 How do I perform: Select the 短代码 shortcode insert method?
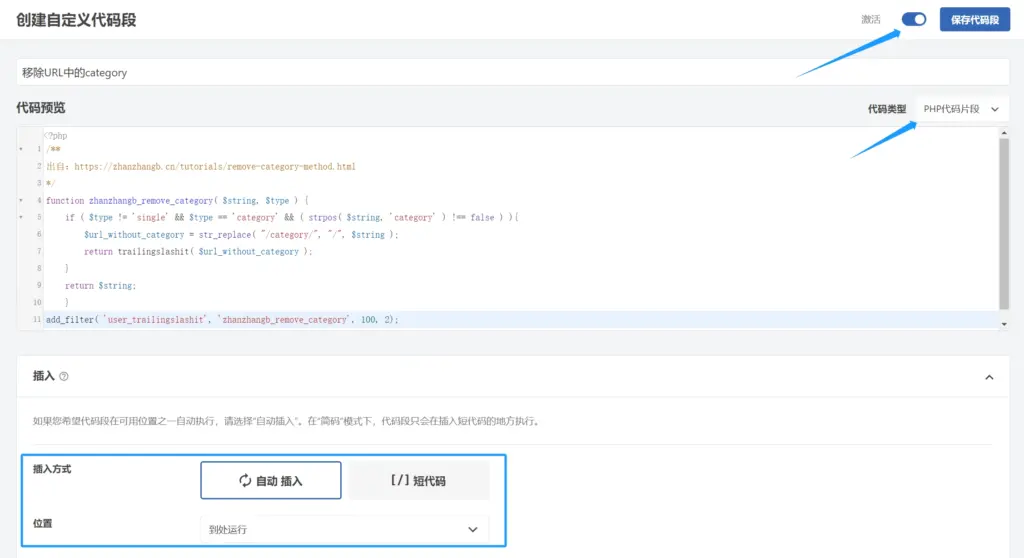click(x=419, y=480)
